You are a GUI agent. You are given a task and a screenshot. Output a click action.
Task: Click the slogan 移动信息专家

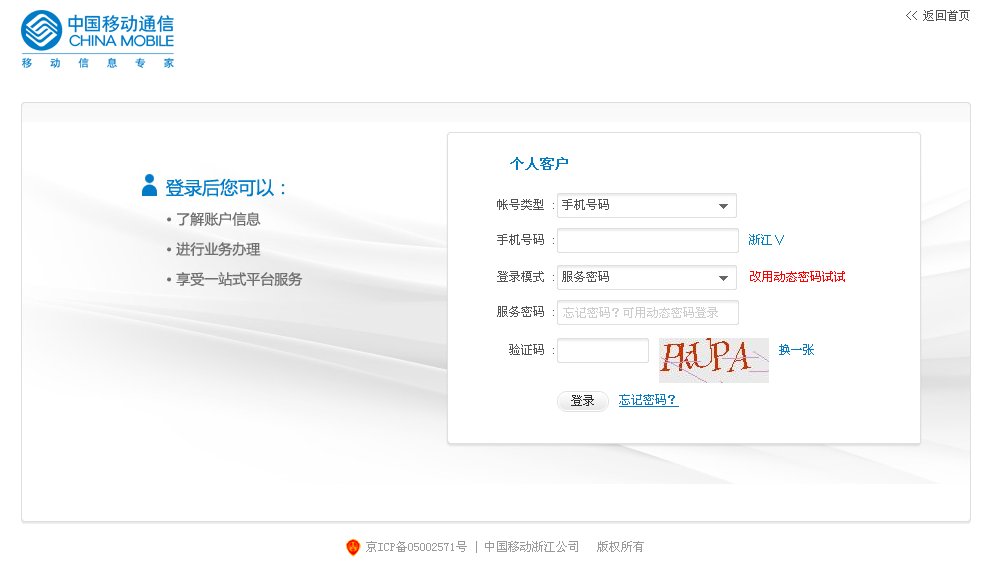pyautogui.click(x=98, y=63)
